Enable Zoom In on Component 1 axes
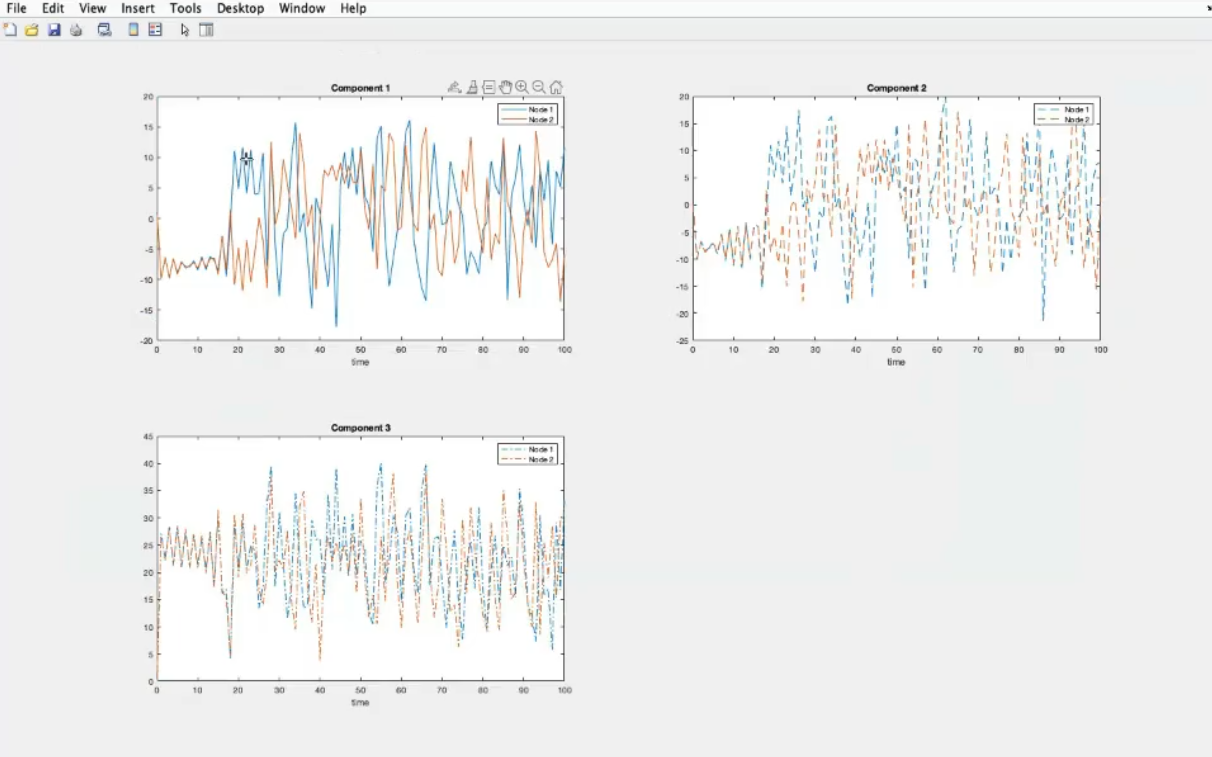This screenshot has width=1212, height=757. [522, 88]
